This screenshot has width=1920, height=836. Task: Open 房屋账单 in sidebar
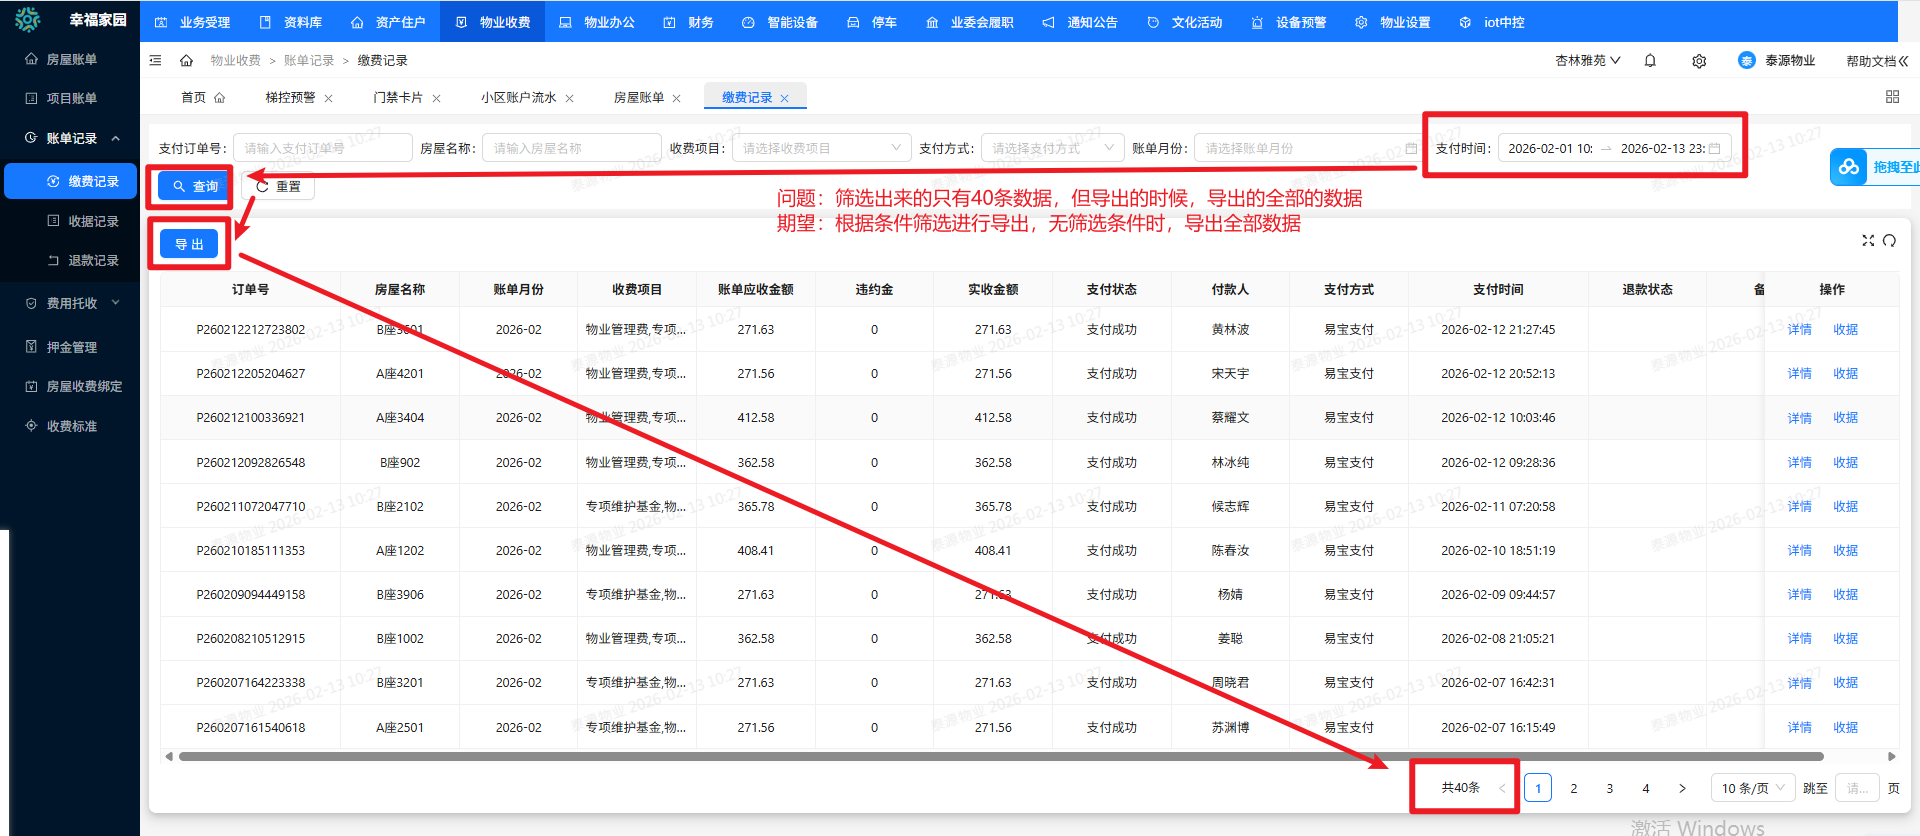coord(70,59)
